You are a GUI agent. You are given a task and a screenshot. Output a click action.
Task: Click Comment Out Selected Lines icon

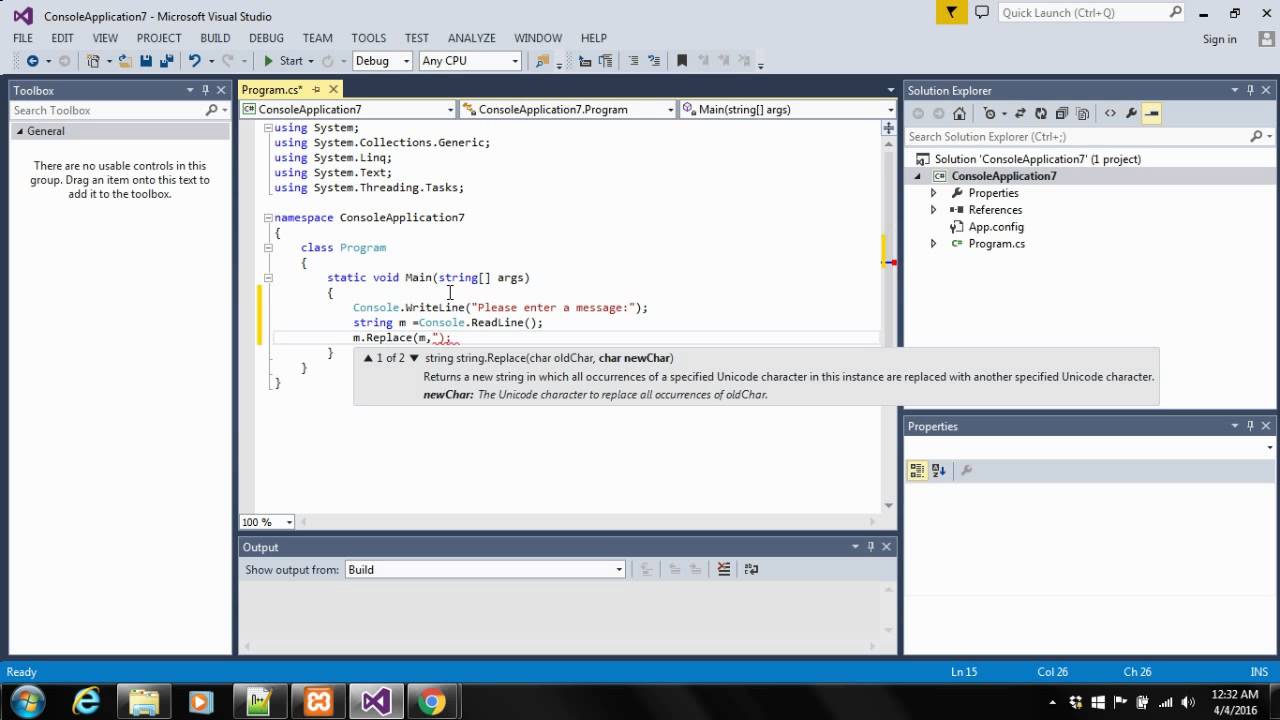coord(633,61)
